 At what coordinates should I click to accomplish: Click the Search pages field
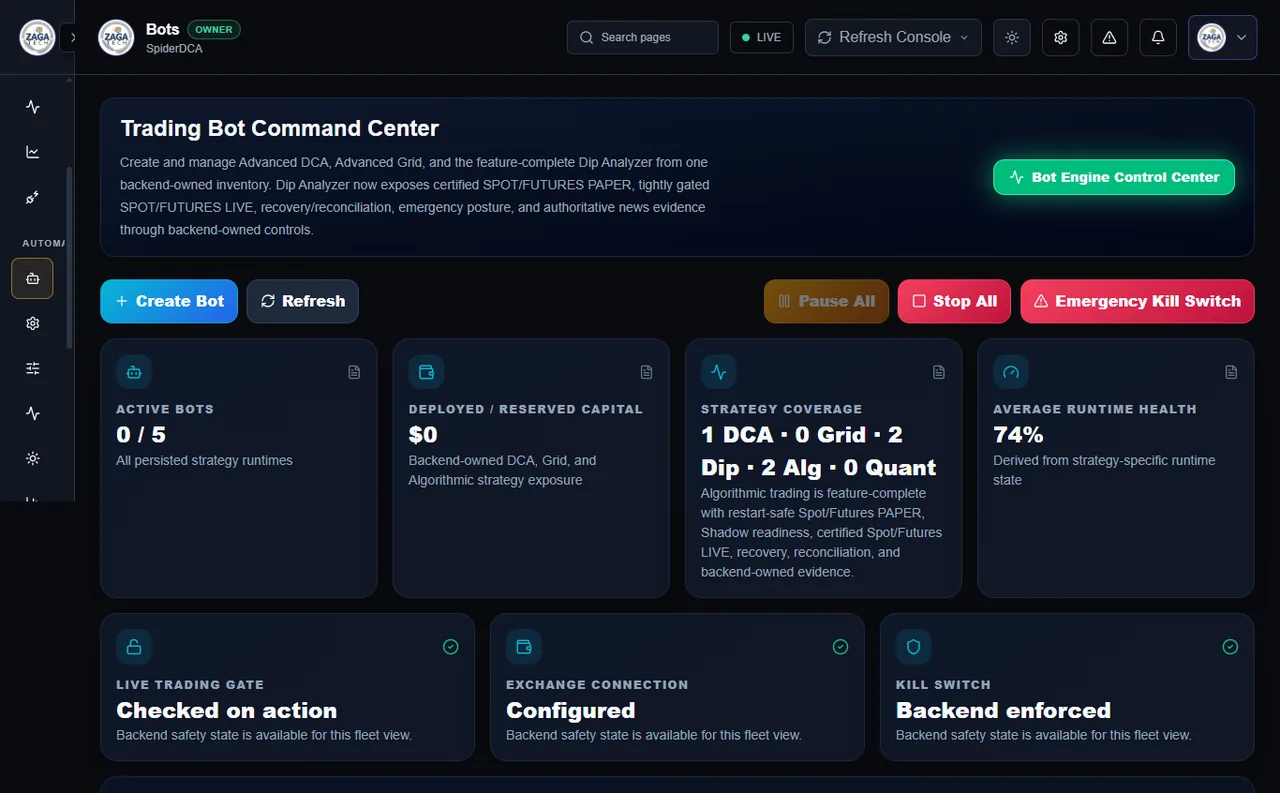(x=643, y=37)
